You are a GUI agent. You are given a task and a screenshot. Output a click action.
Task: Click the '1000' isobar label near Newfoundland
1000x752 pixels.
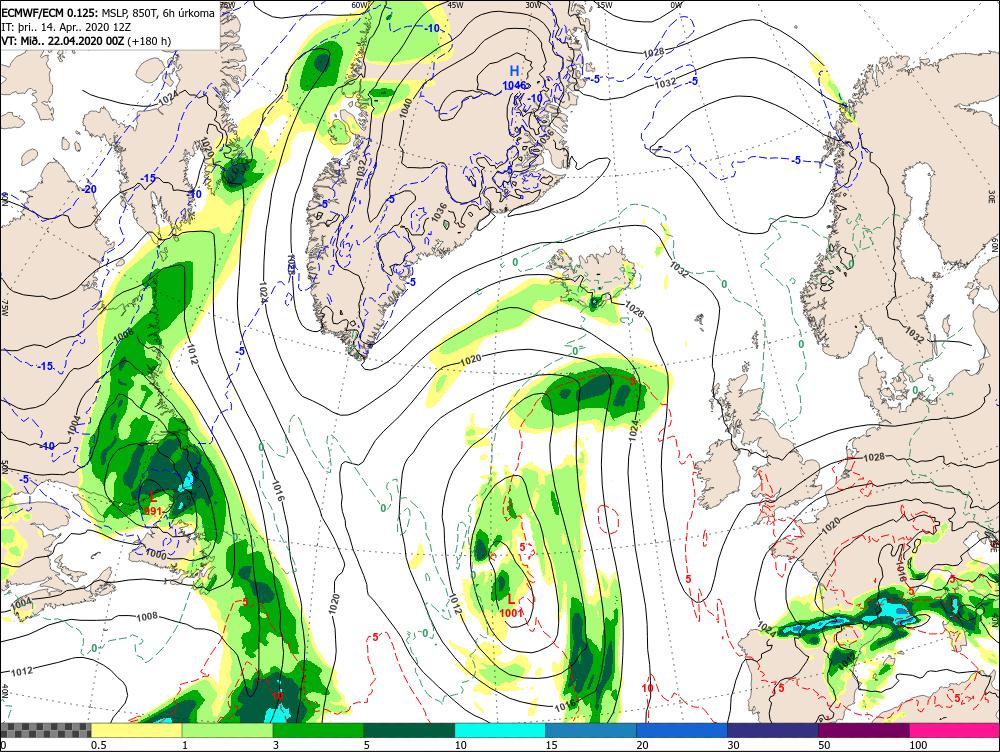156,554
